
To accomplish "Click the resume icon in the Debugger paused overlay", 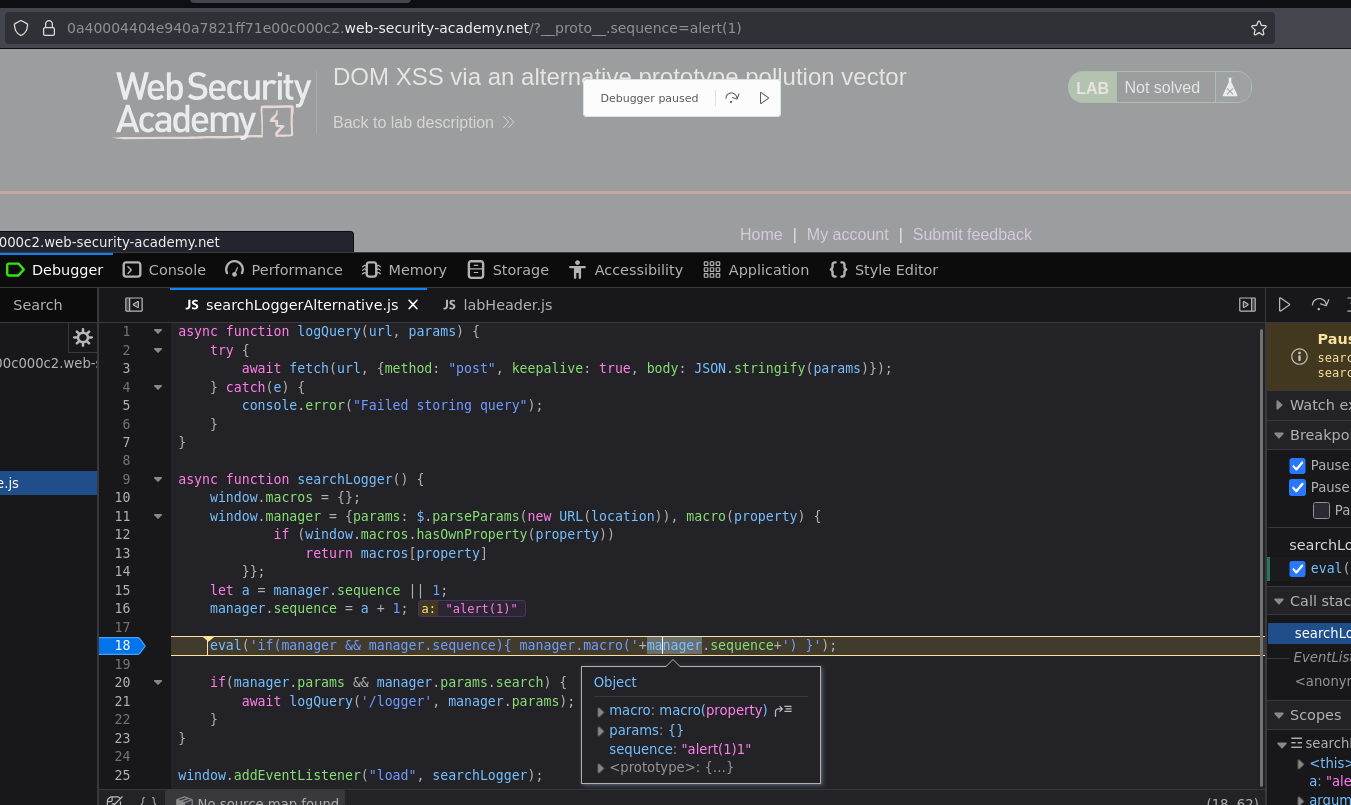I will pyautogui.click(x=764, y=98).
